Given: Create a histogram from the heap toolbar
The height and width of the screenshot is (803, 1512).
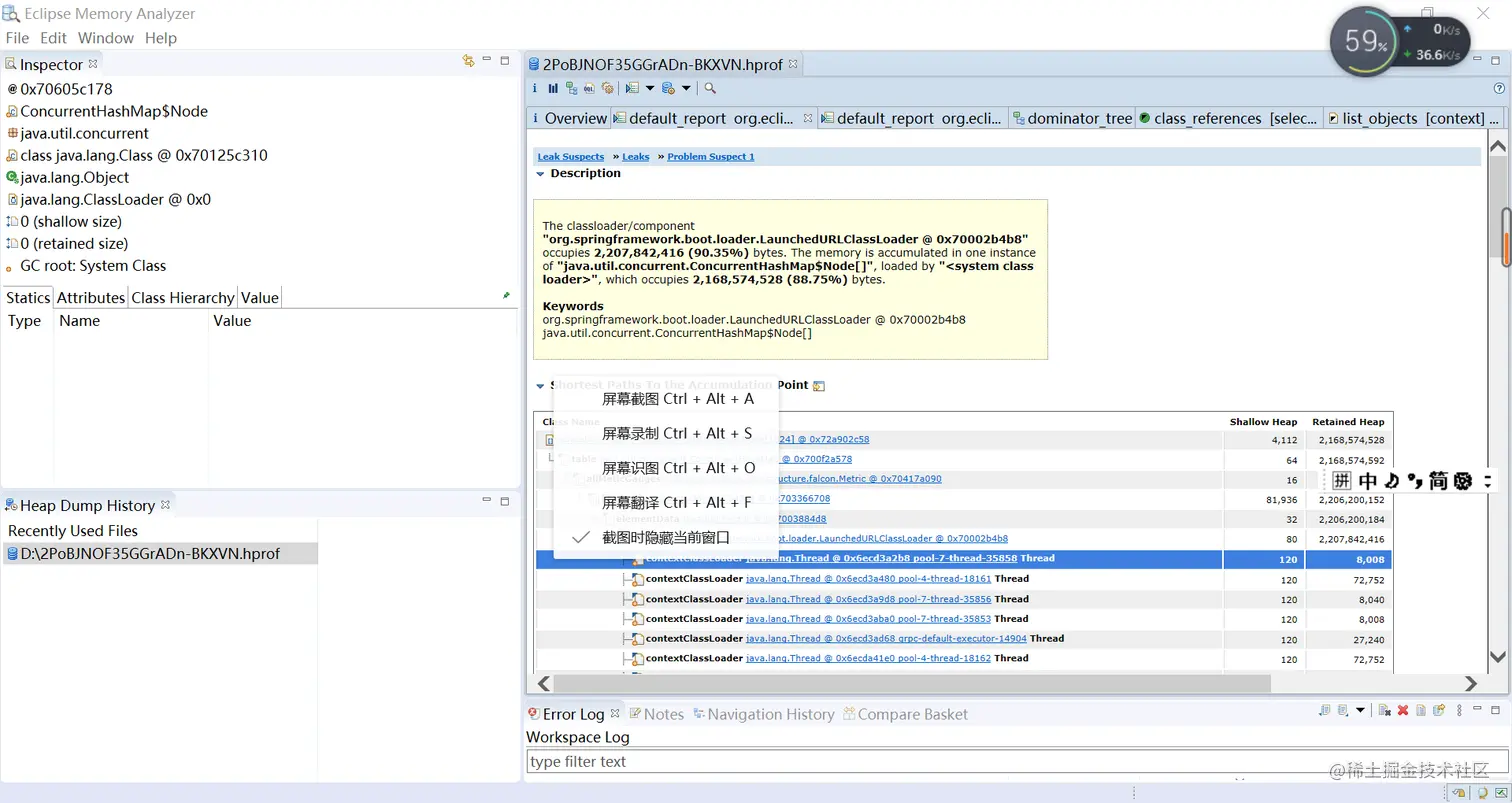Looking at the screenshot, I should (x=553, y=88).
